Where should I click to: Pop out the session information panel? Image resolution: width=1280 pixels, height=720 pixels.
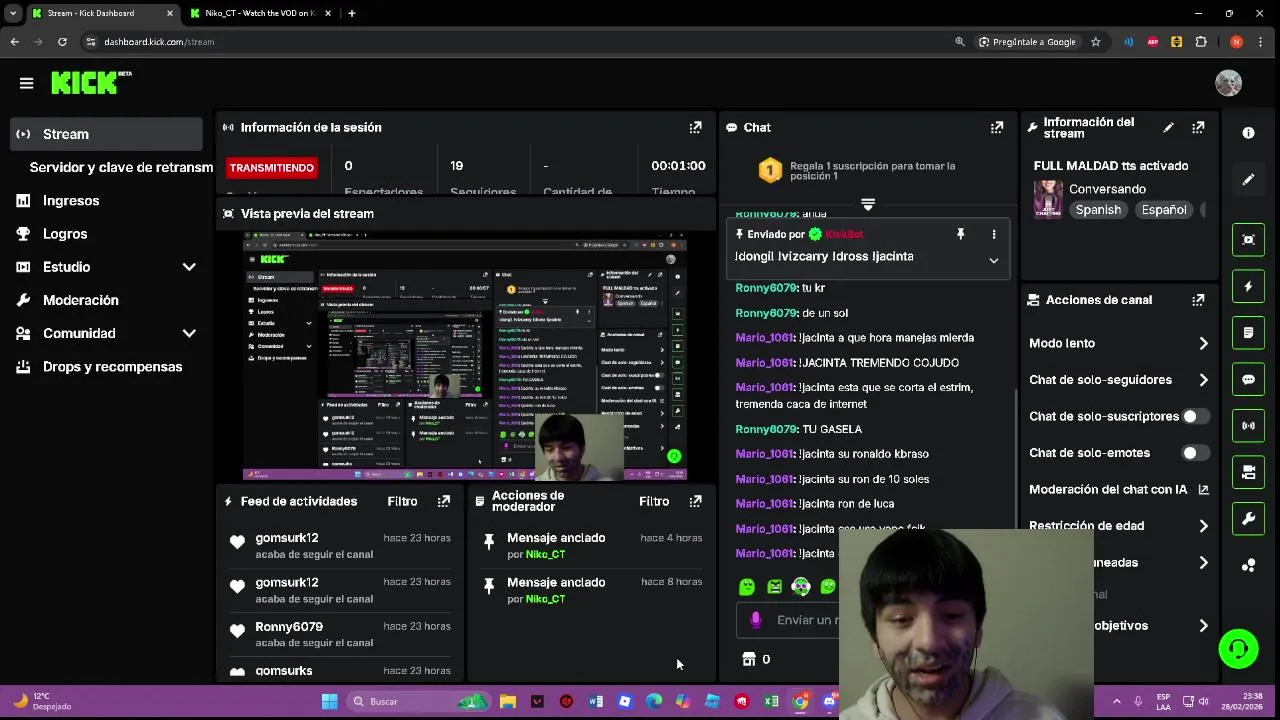(x=695, y=127)
